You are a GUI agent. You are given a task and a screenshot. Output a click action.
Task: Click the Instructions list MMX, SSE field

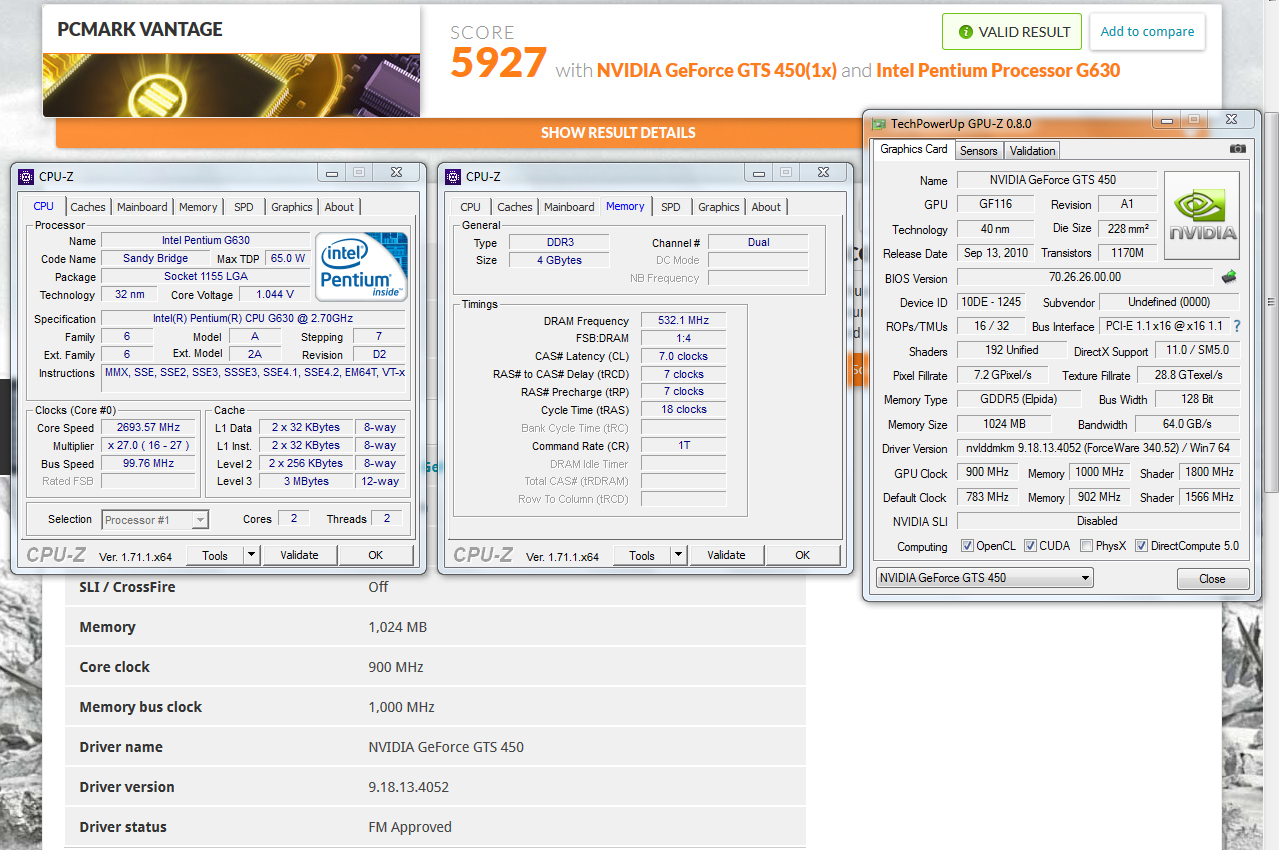click(x=253, y=379)
